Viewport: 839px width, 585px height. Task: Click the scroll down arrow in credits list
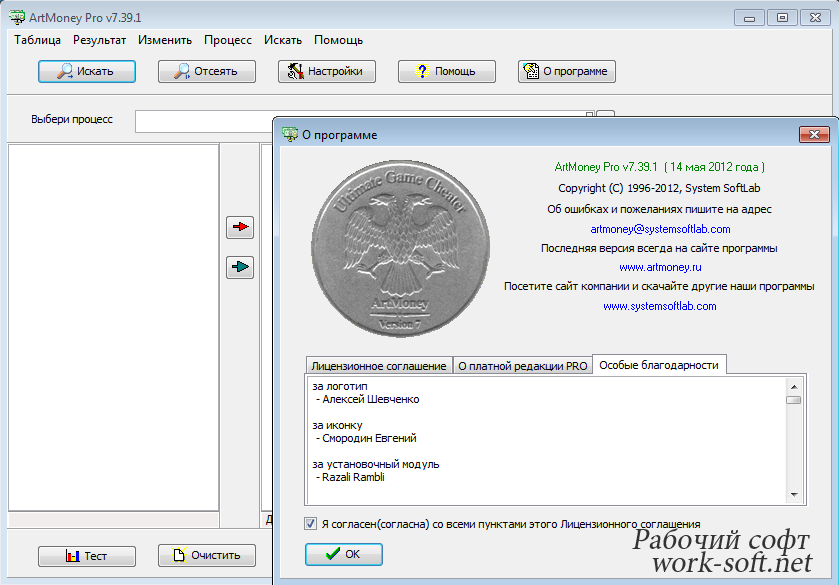(794, 495)
